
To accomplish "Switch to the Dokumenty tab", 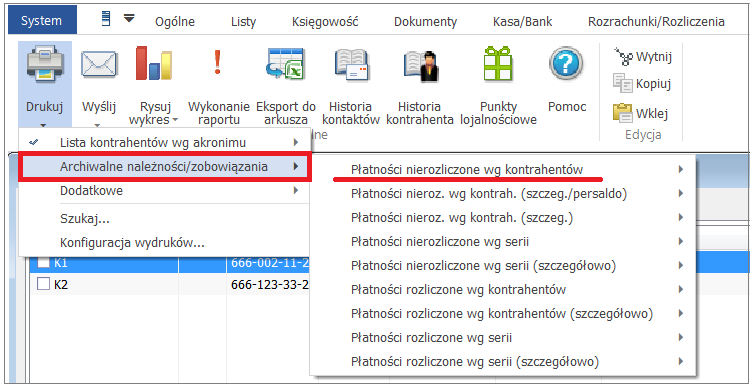I will tap(425, 22).
